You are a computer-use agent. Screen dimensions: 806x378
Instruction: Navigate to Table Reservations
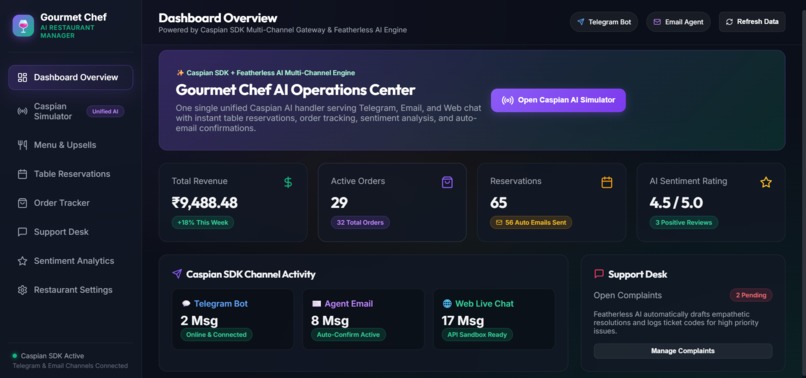[x=70, y=174]
